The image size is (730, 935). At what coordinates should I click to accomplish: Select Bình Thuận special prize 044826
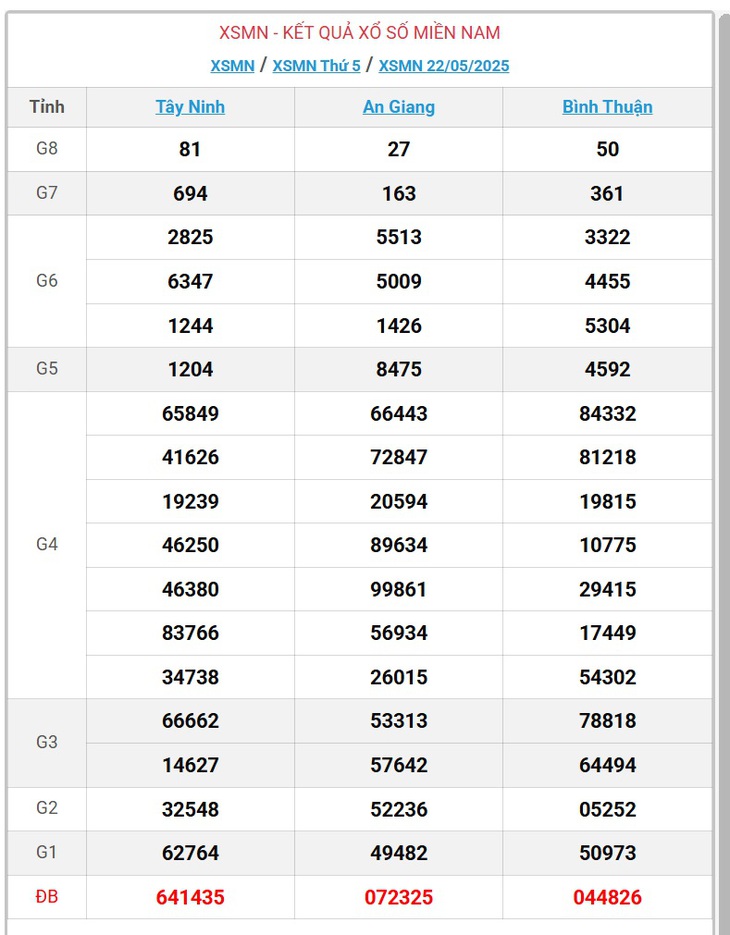click(607, 897)
